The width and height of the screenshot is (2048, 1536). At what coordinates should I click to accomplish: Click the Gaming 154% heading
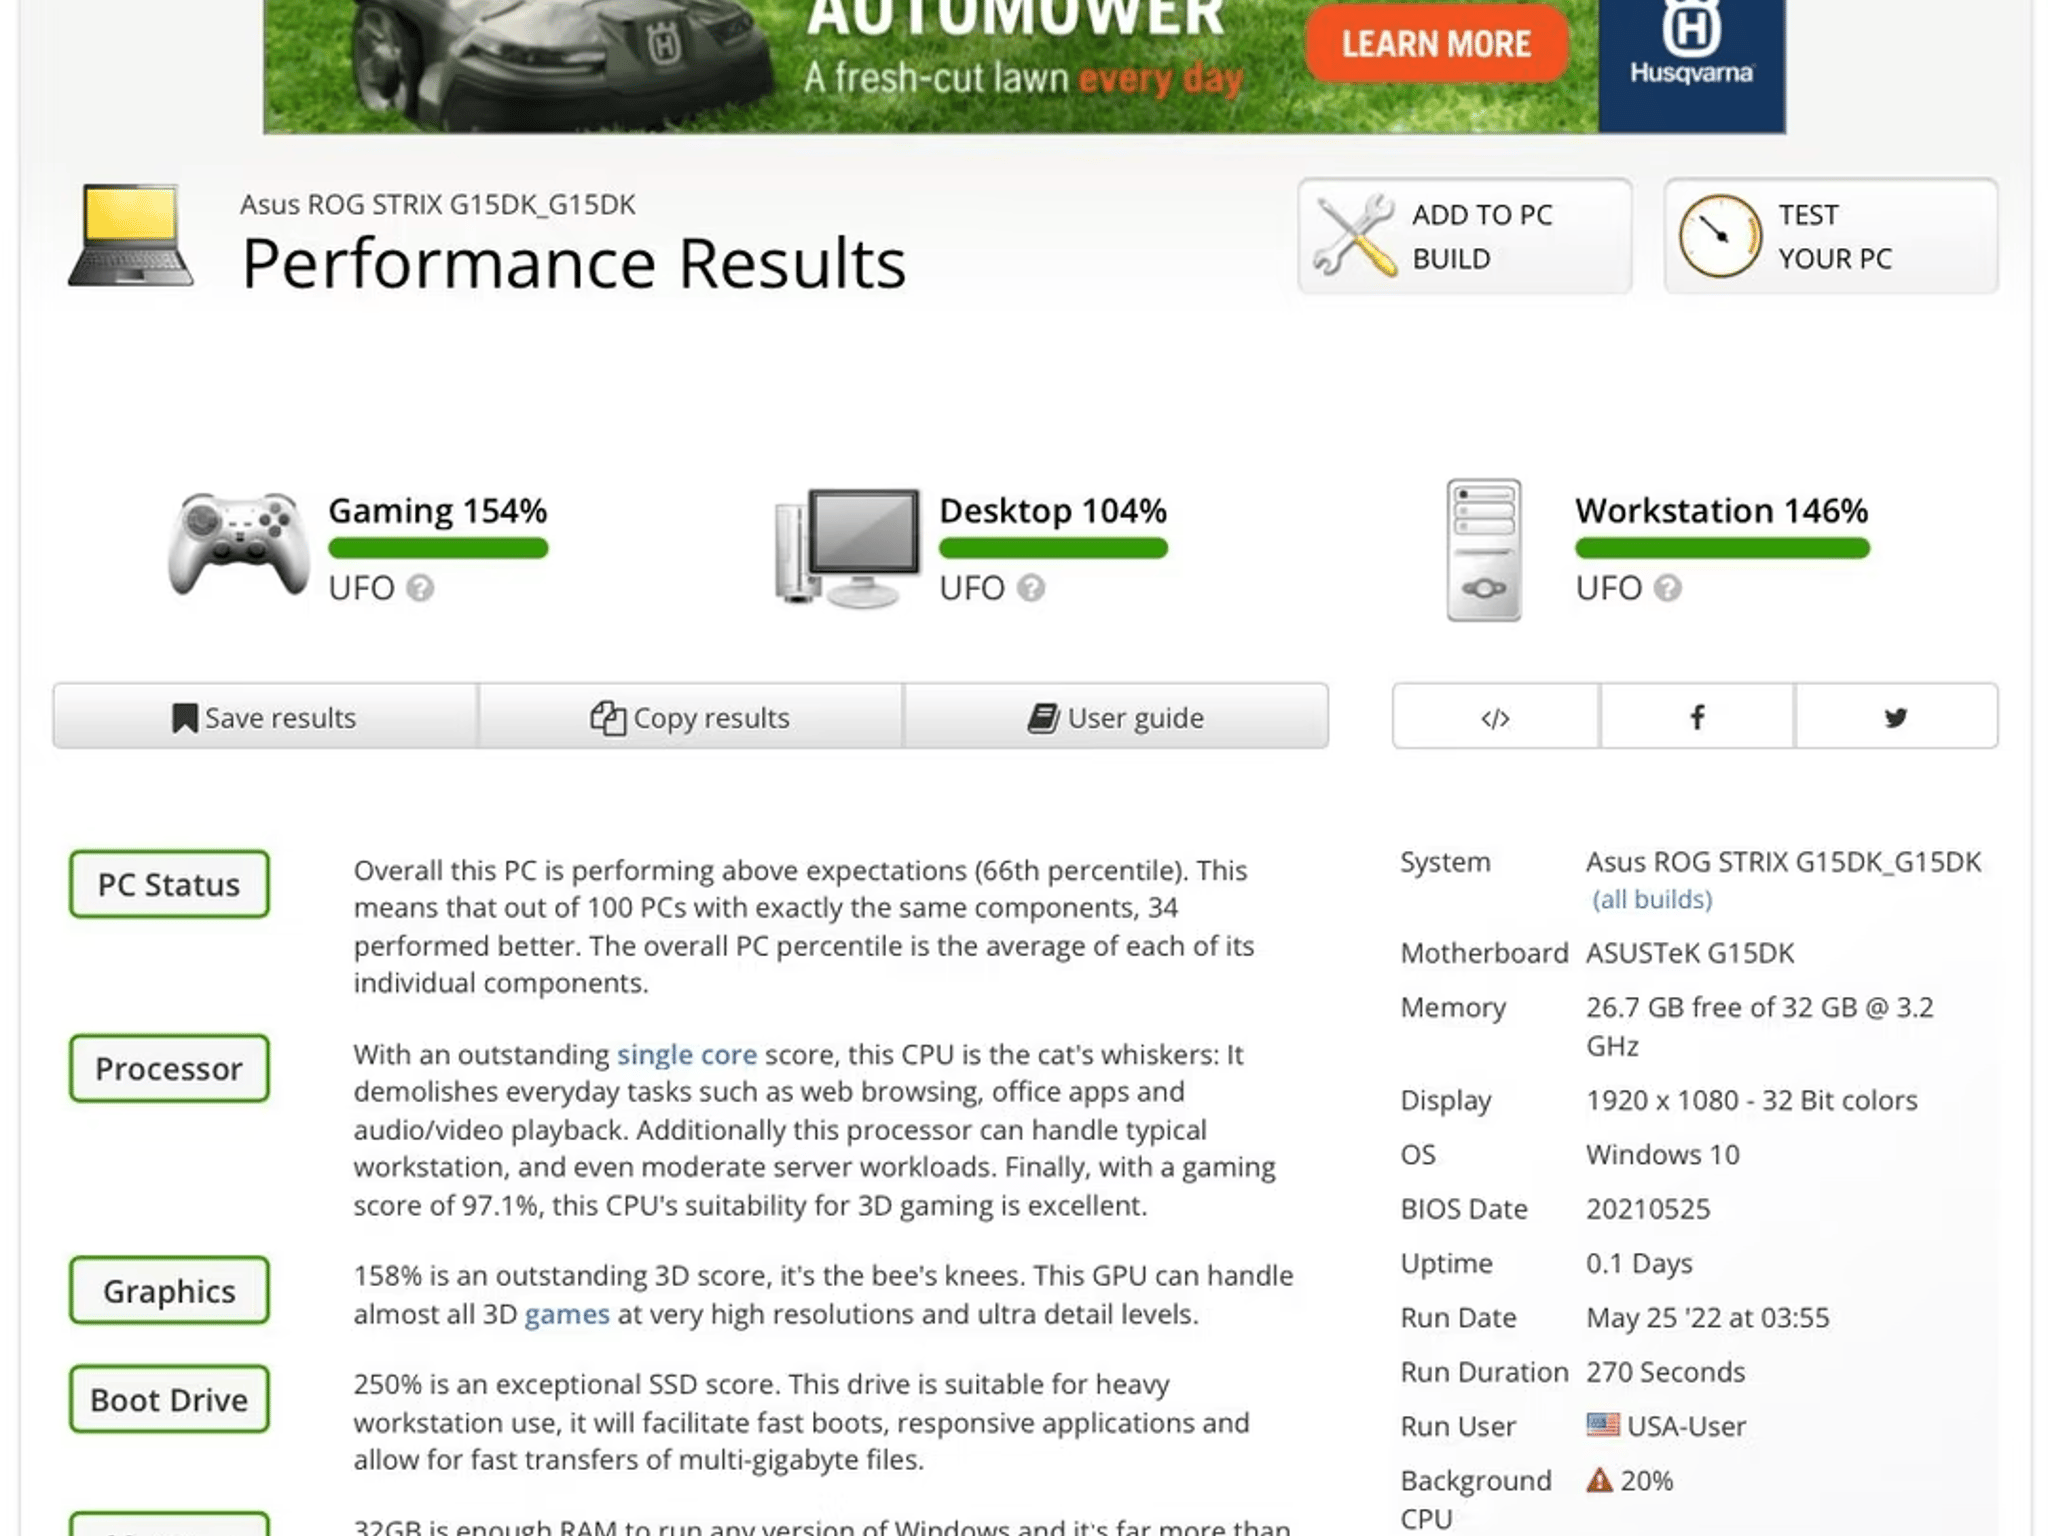[x=438, y=511]
